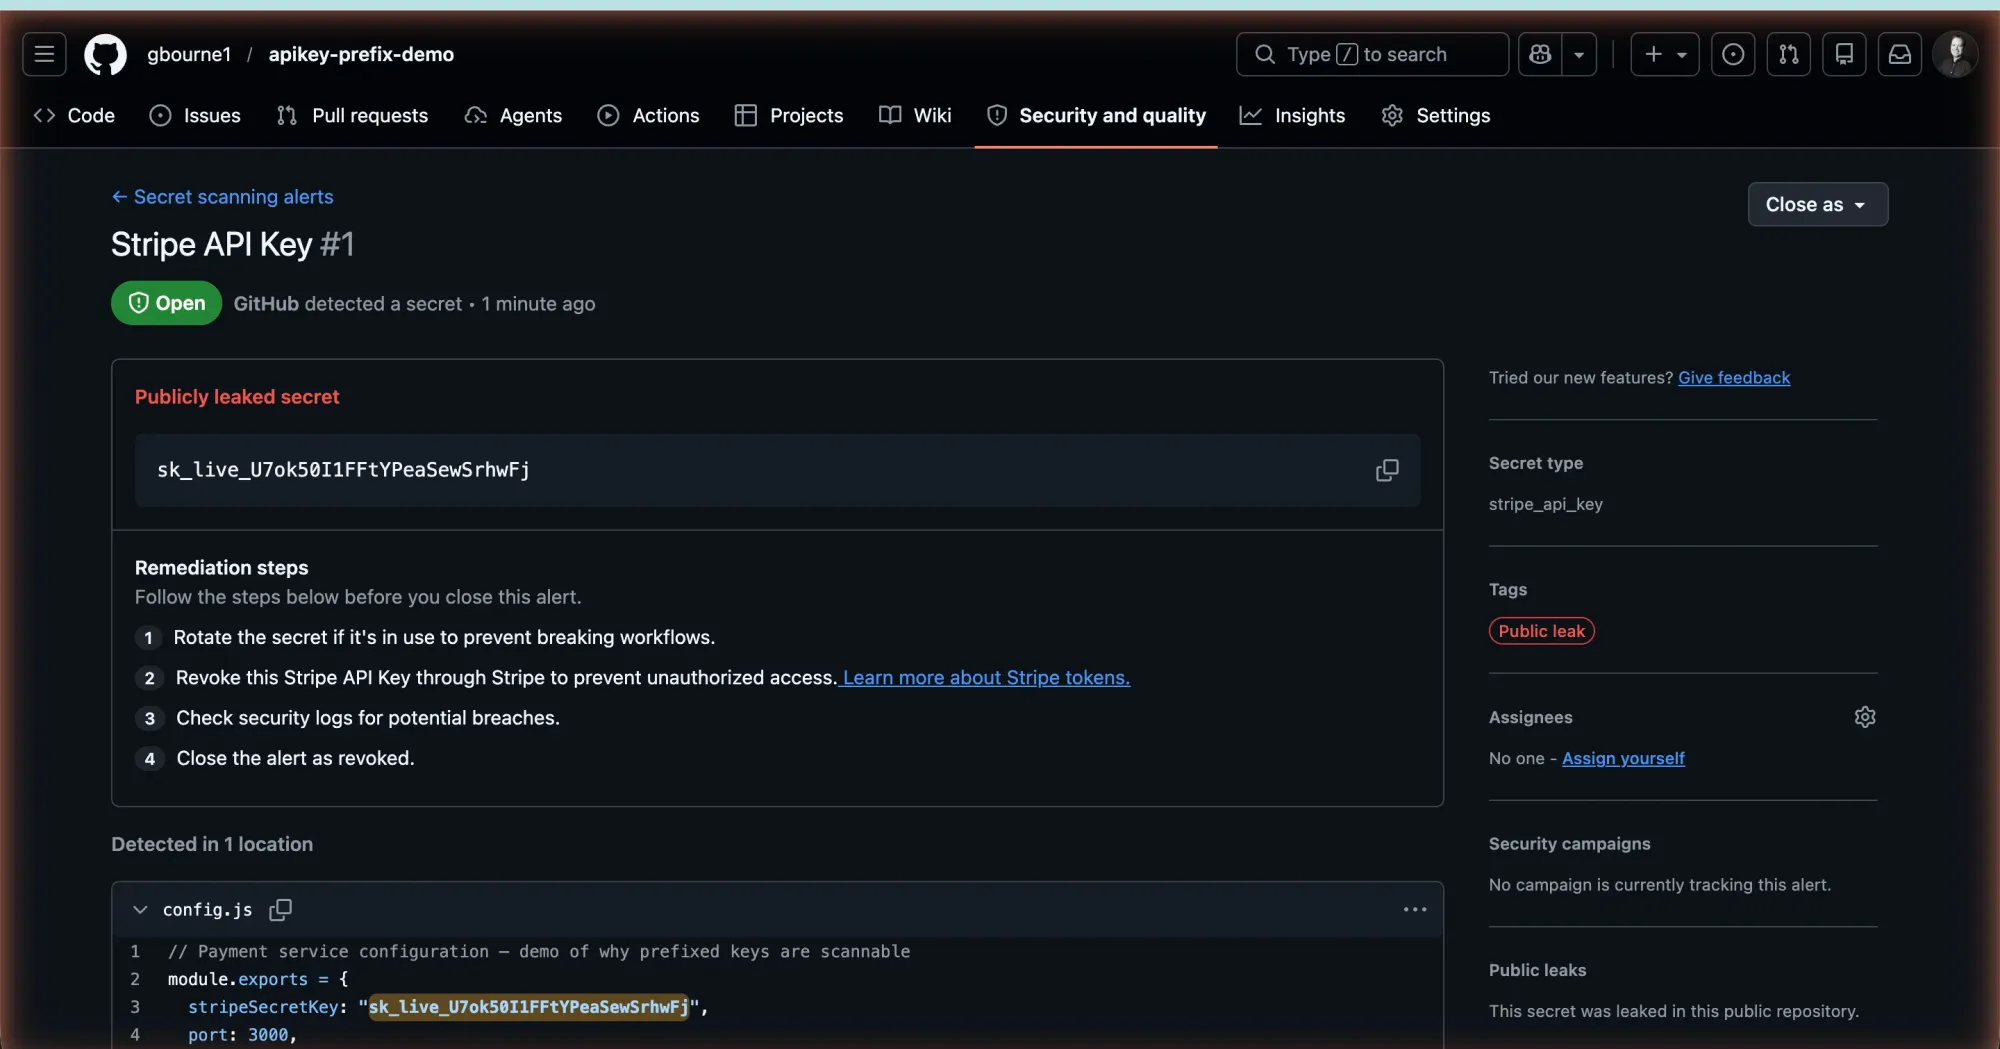This screenshot has height=1049, width=2000.
Task: Open the hamburger navigation menu
Action: [44, 54]
